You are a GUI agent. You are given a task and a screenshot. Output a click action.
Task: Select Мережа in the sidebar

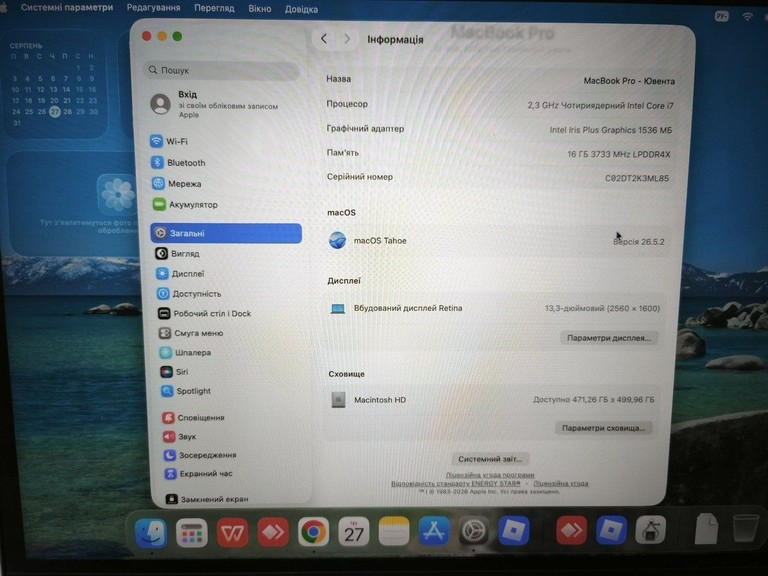[177, 184]
